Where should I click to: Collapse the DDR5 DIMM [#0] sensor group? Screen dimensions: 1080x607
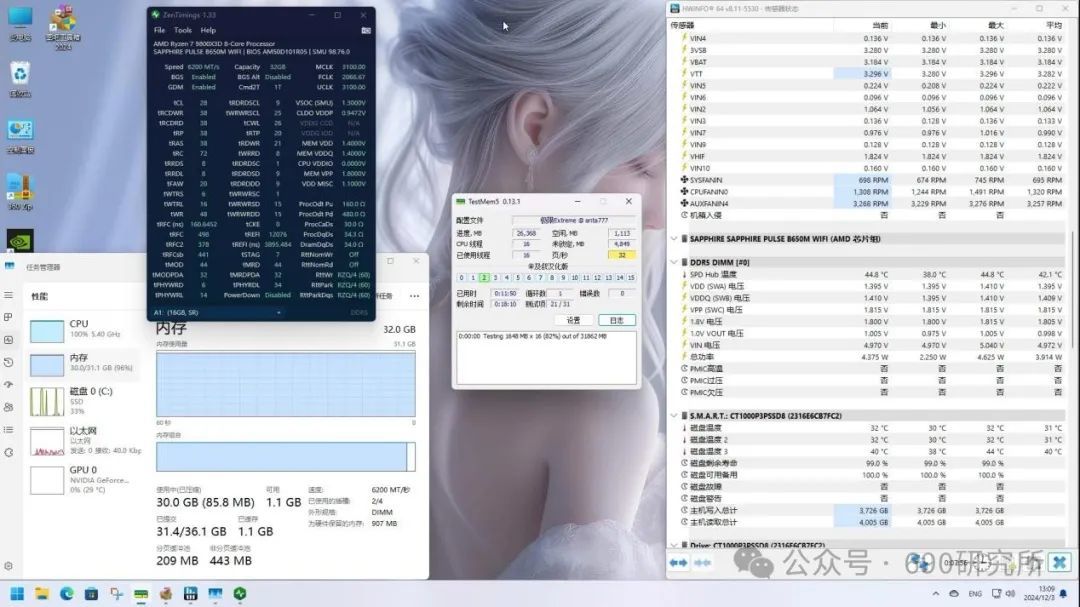coord(674,263)
